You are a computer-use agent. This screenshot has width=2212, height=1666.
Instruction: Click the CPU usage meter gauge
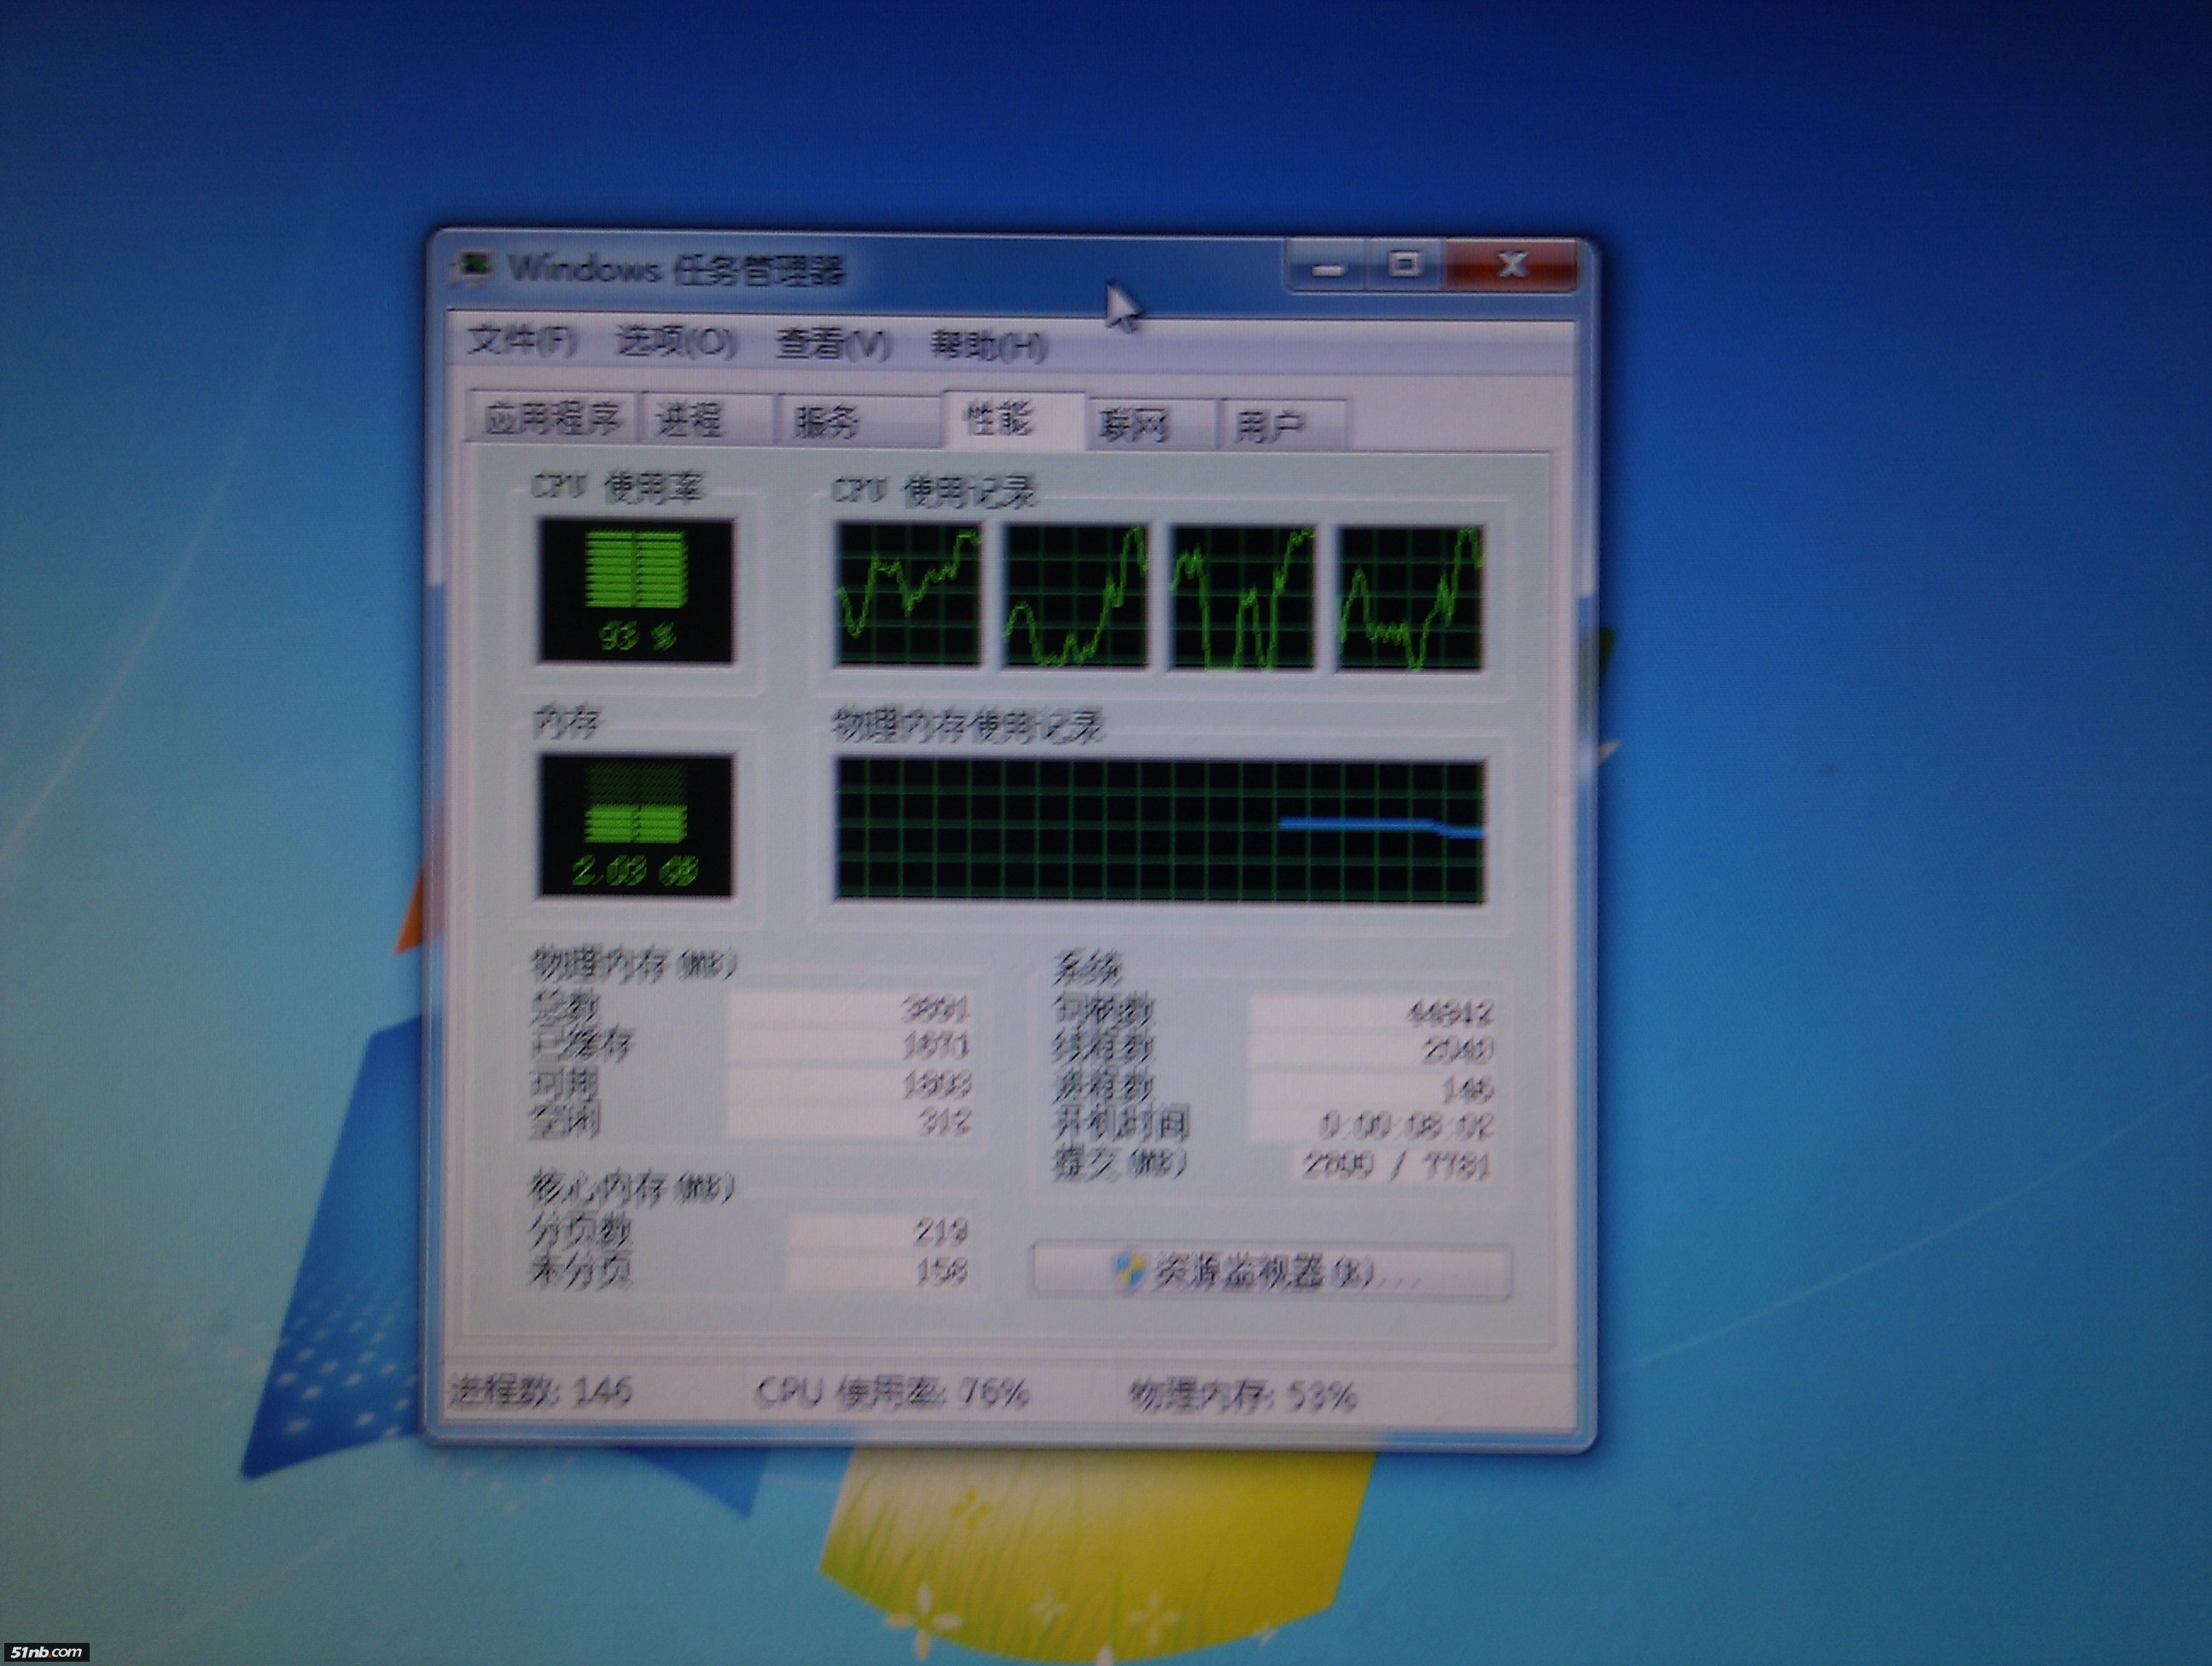(x=635, y=591)
